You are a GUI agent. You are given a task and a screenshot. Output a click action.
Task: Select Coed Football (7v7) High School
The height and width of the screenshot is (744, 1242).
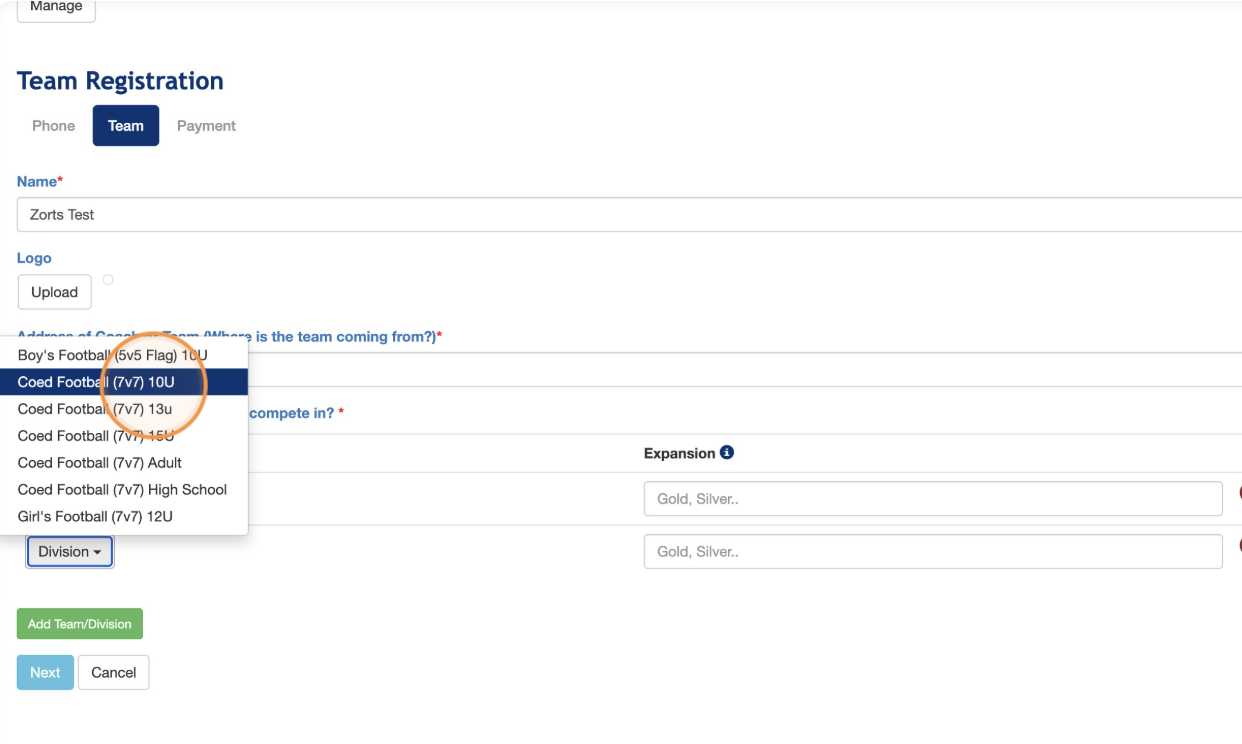pos(122,490)
